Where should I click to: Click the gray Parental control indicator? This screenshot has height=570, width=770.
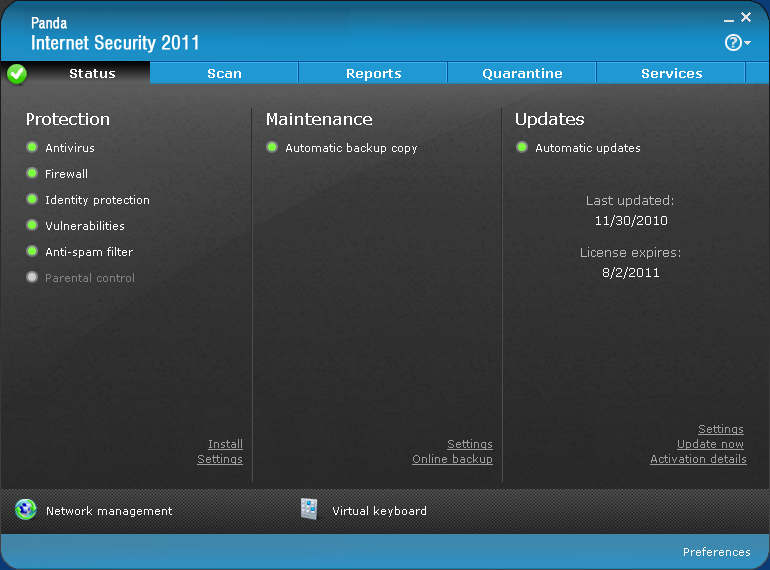point(32,278)
